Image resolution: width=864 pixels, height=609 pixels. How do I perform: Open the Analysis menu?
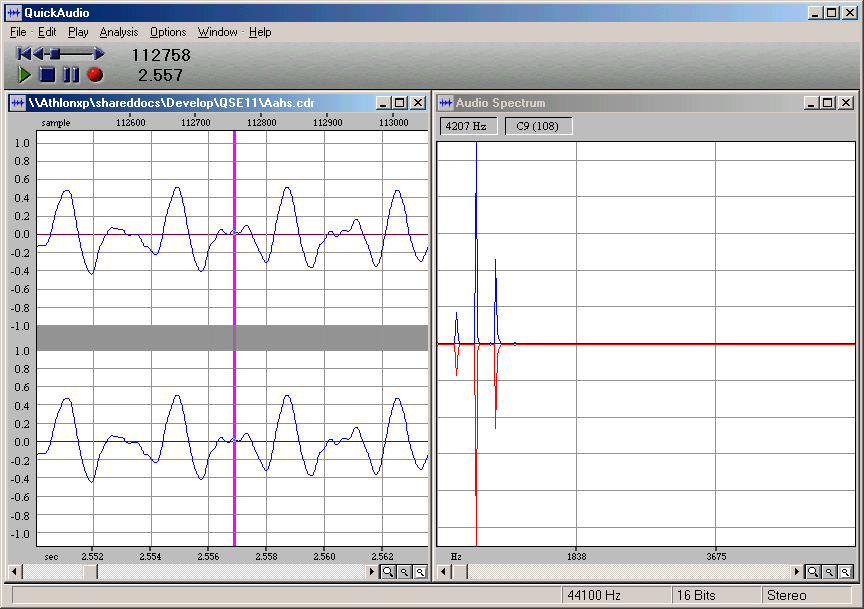118,32
